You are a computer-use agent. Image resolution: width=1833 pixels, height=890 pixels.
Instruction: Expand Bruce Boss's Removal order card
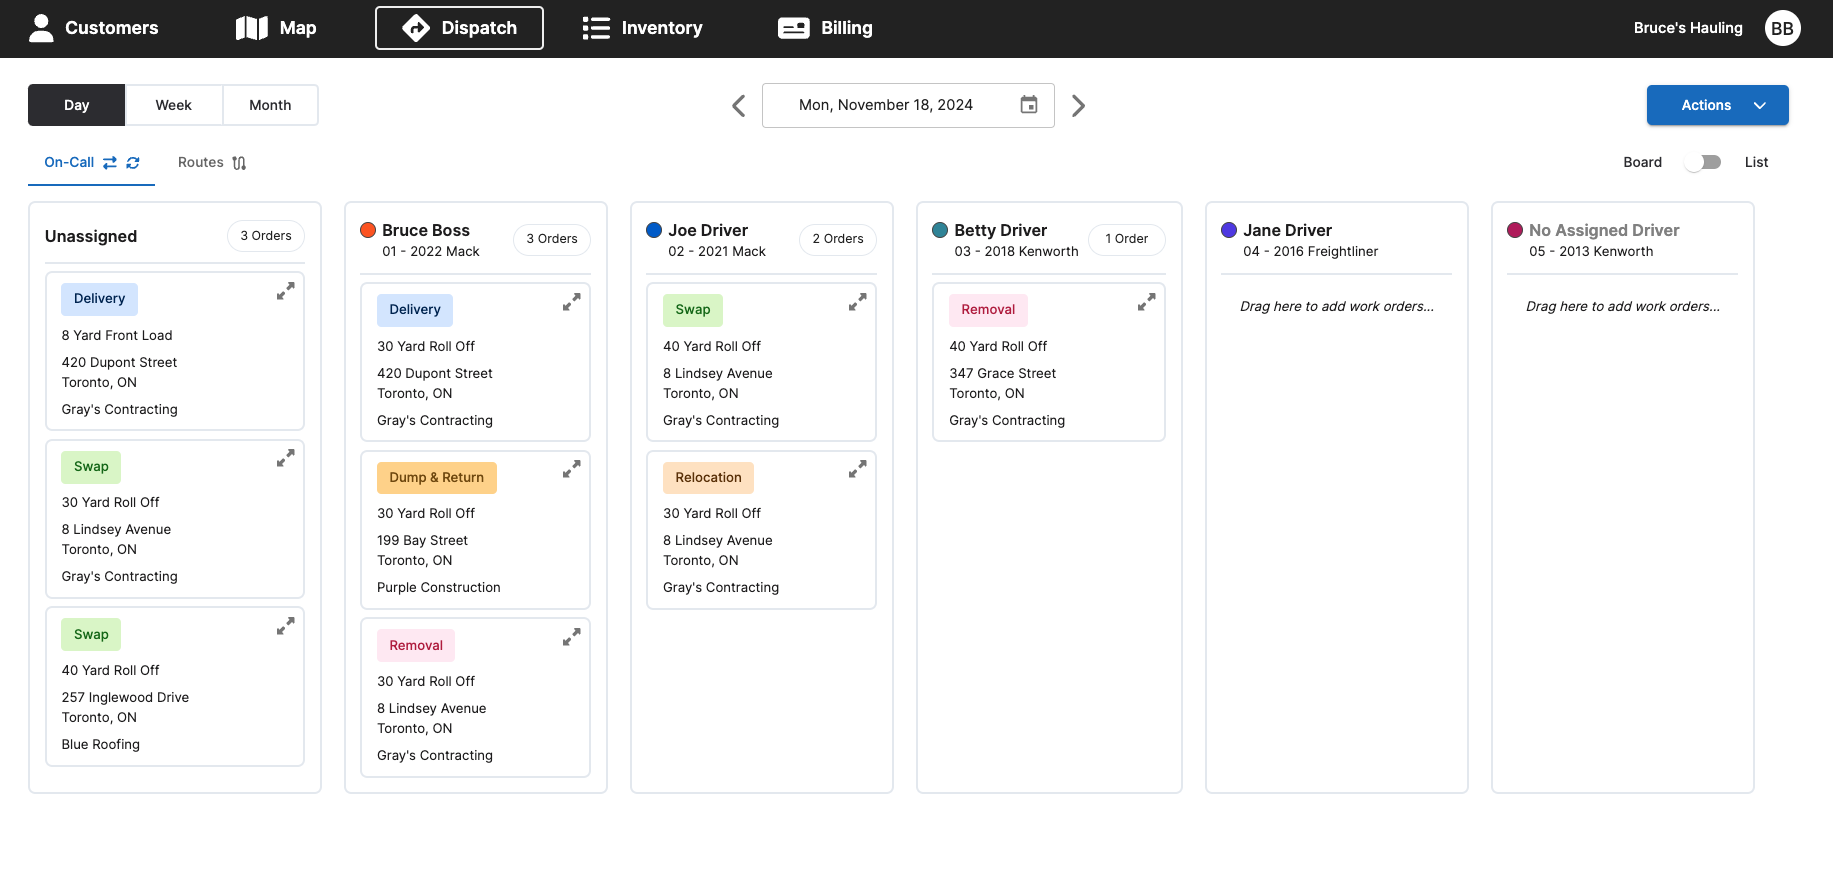571,637
